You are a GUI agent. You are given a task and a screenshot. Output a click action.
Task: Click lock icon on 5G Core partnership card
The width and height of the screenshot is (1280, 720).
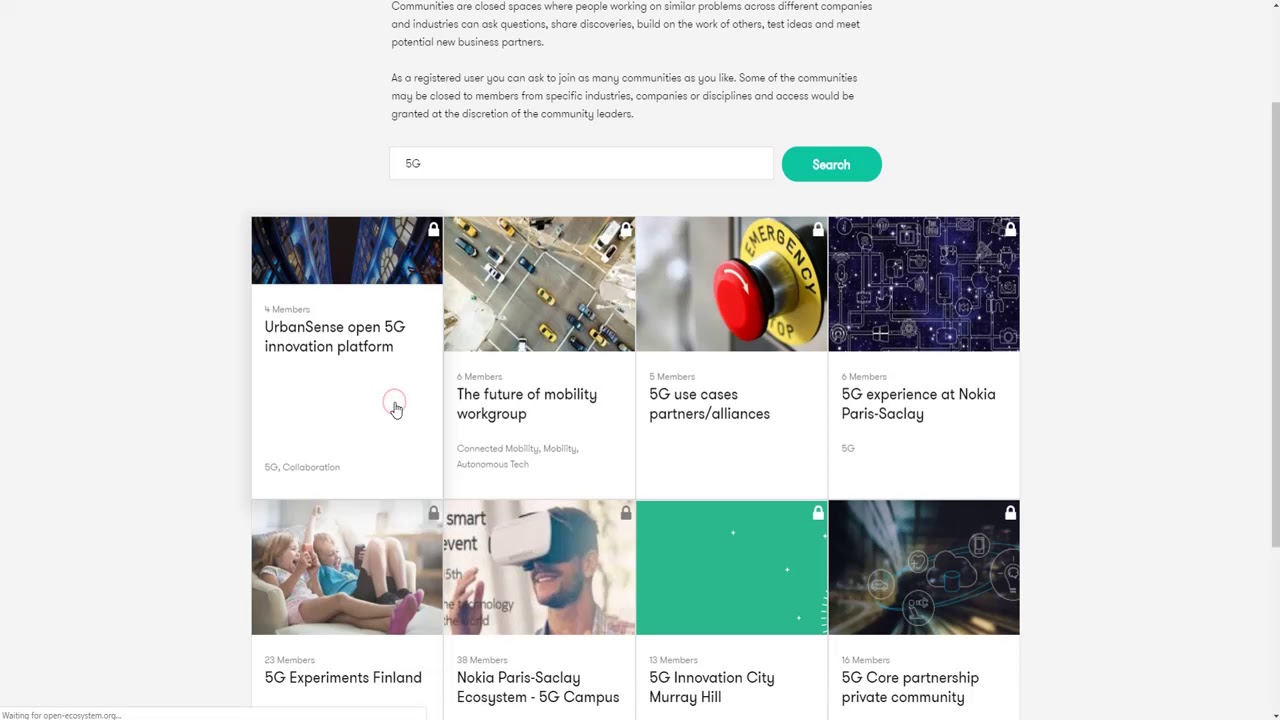(x=1010, y=513)
